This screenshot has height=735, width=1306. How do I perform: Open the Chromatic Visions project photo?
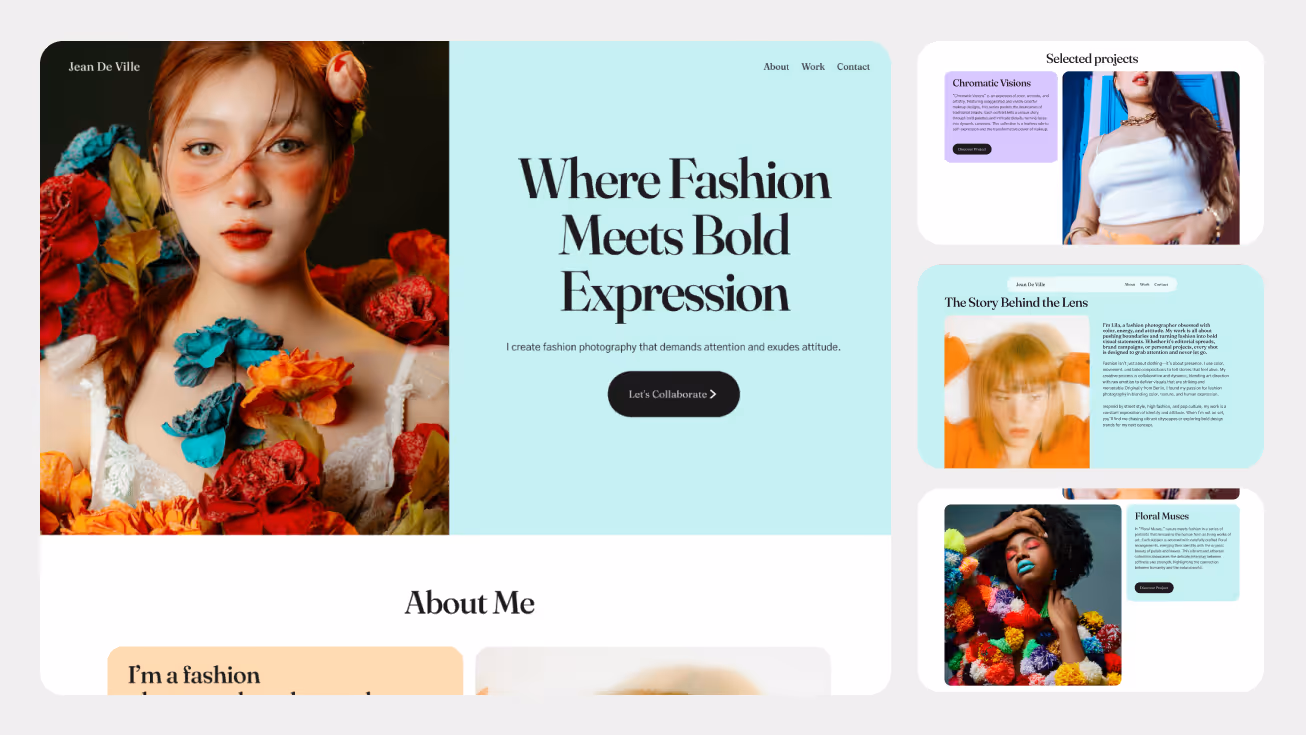point(1151,158)
